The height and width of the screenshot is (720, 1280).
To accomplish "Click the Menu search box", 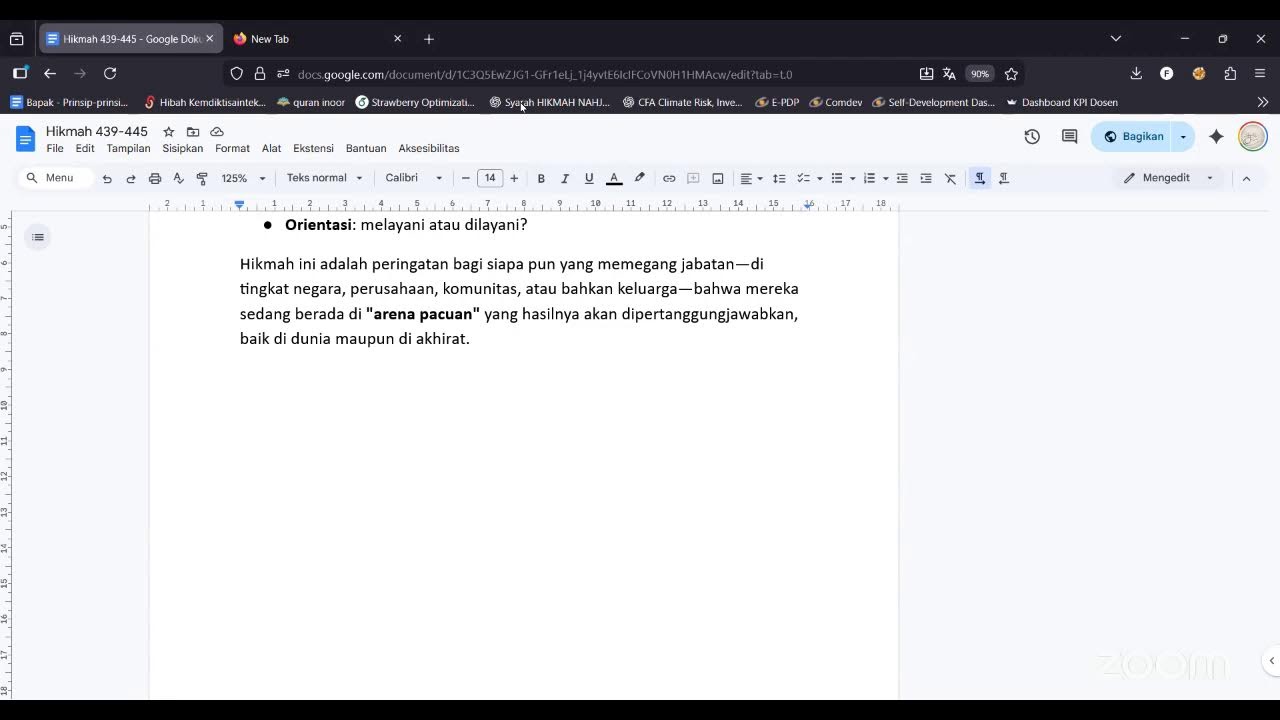I will coord(54,178).
